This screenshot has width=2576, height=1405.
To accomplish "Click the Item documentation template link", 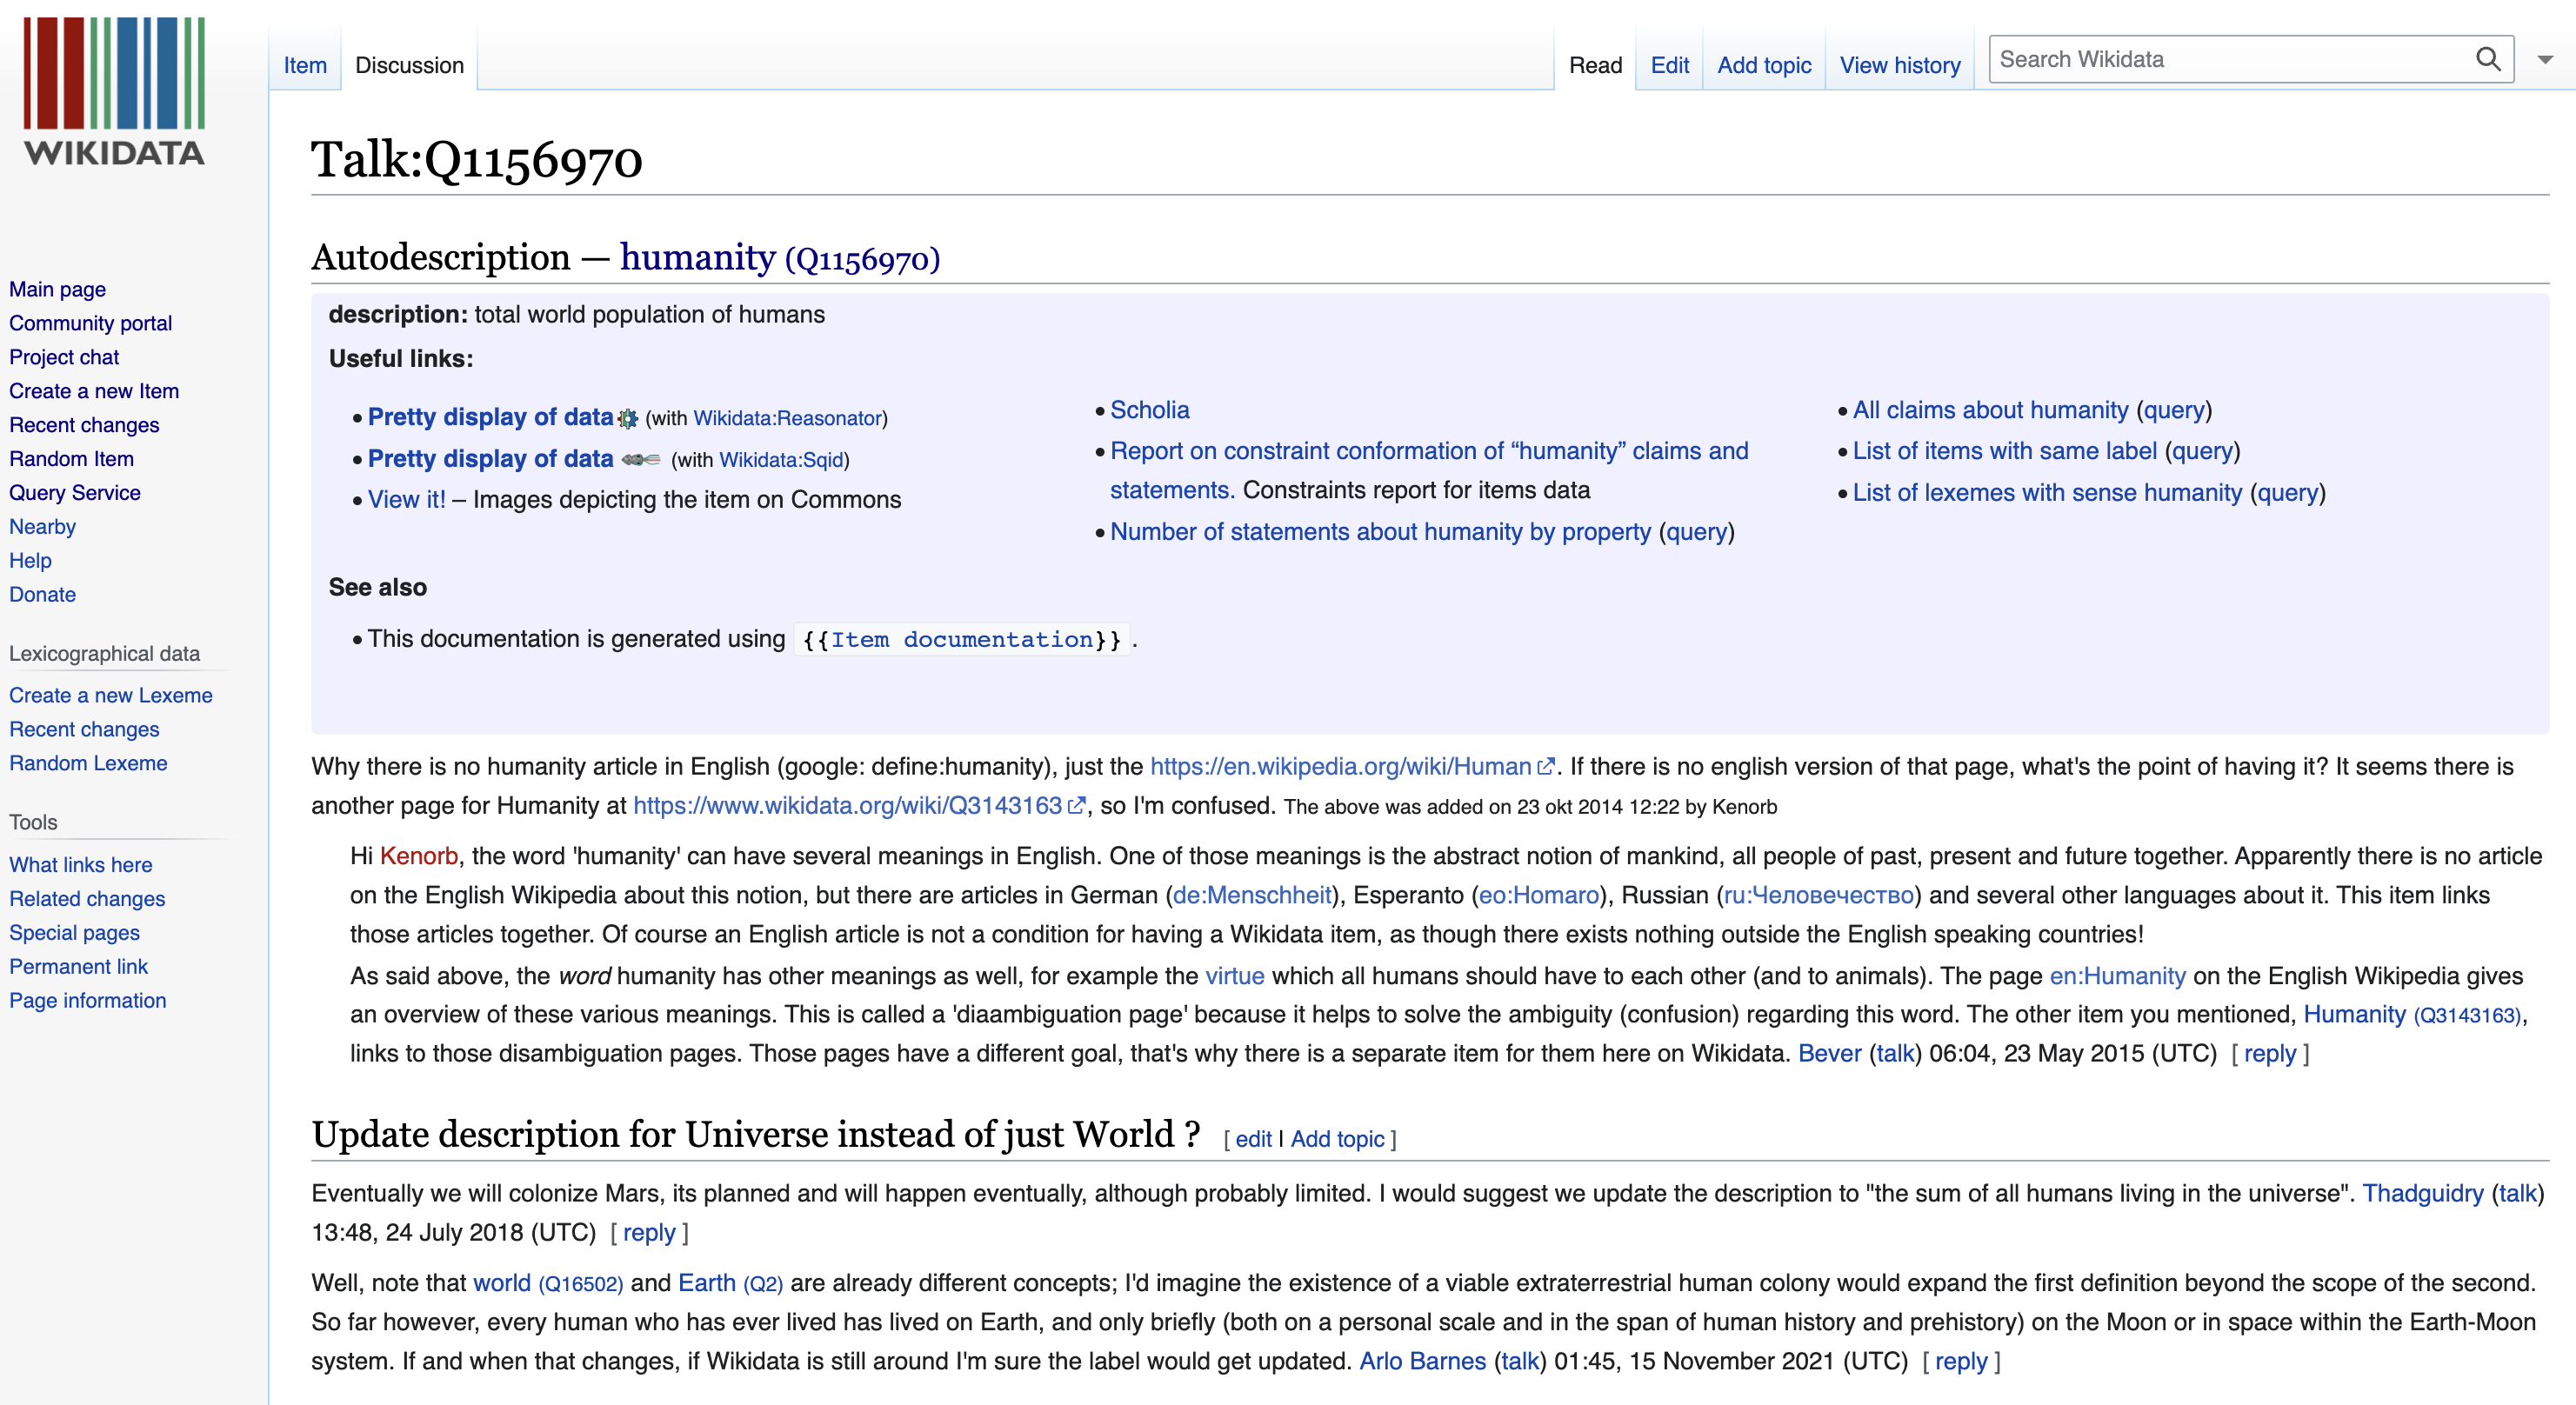I will [x=961, y=640].
